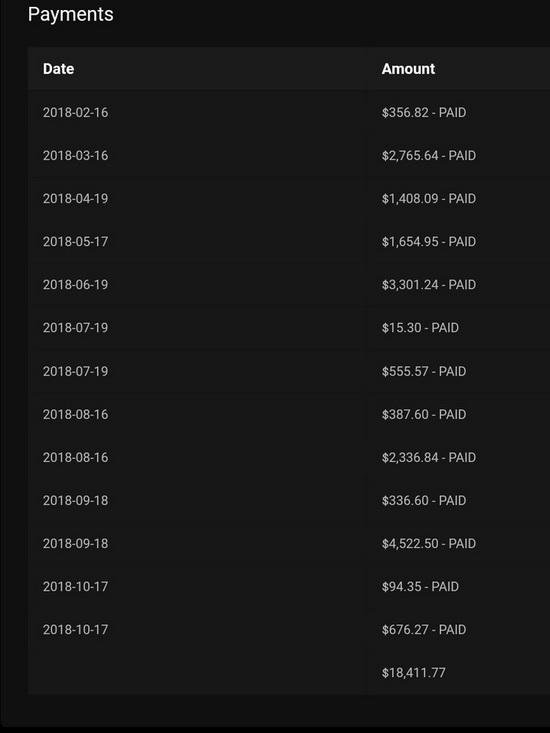550x733 pixels.
Task: Click the 2018-05-17 date cell
Action: pos(75,242)
